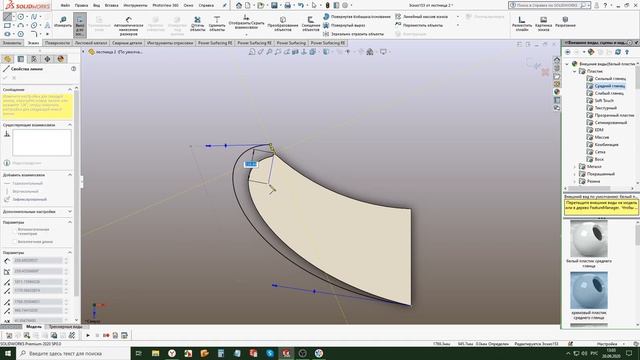Click the Undo icon in title toolbar
This screenshot has width=640, height=360.
pos(301,5)
